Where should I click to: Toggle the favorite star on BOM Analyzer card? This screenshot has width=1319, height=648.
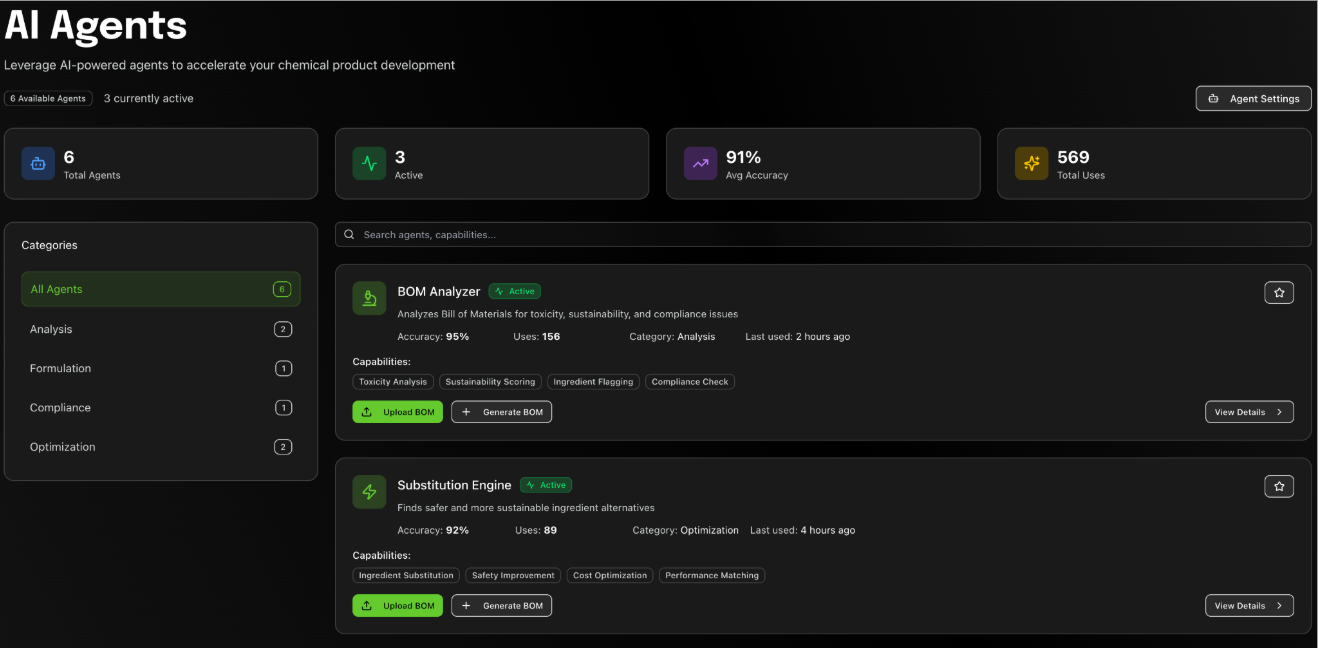tap(1278, 292)
